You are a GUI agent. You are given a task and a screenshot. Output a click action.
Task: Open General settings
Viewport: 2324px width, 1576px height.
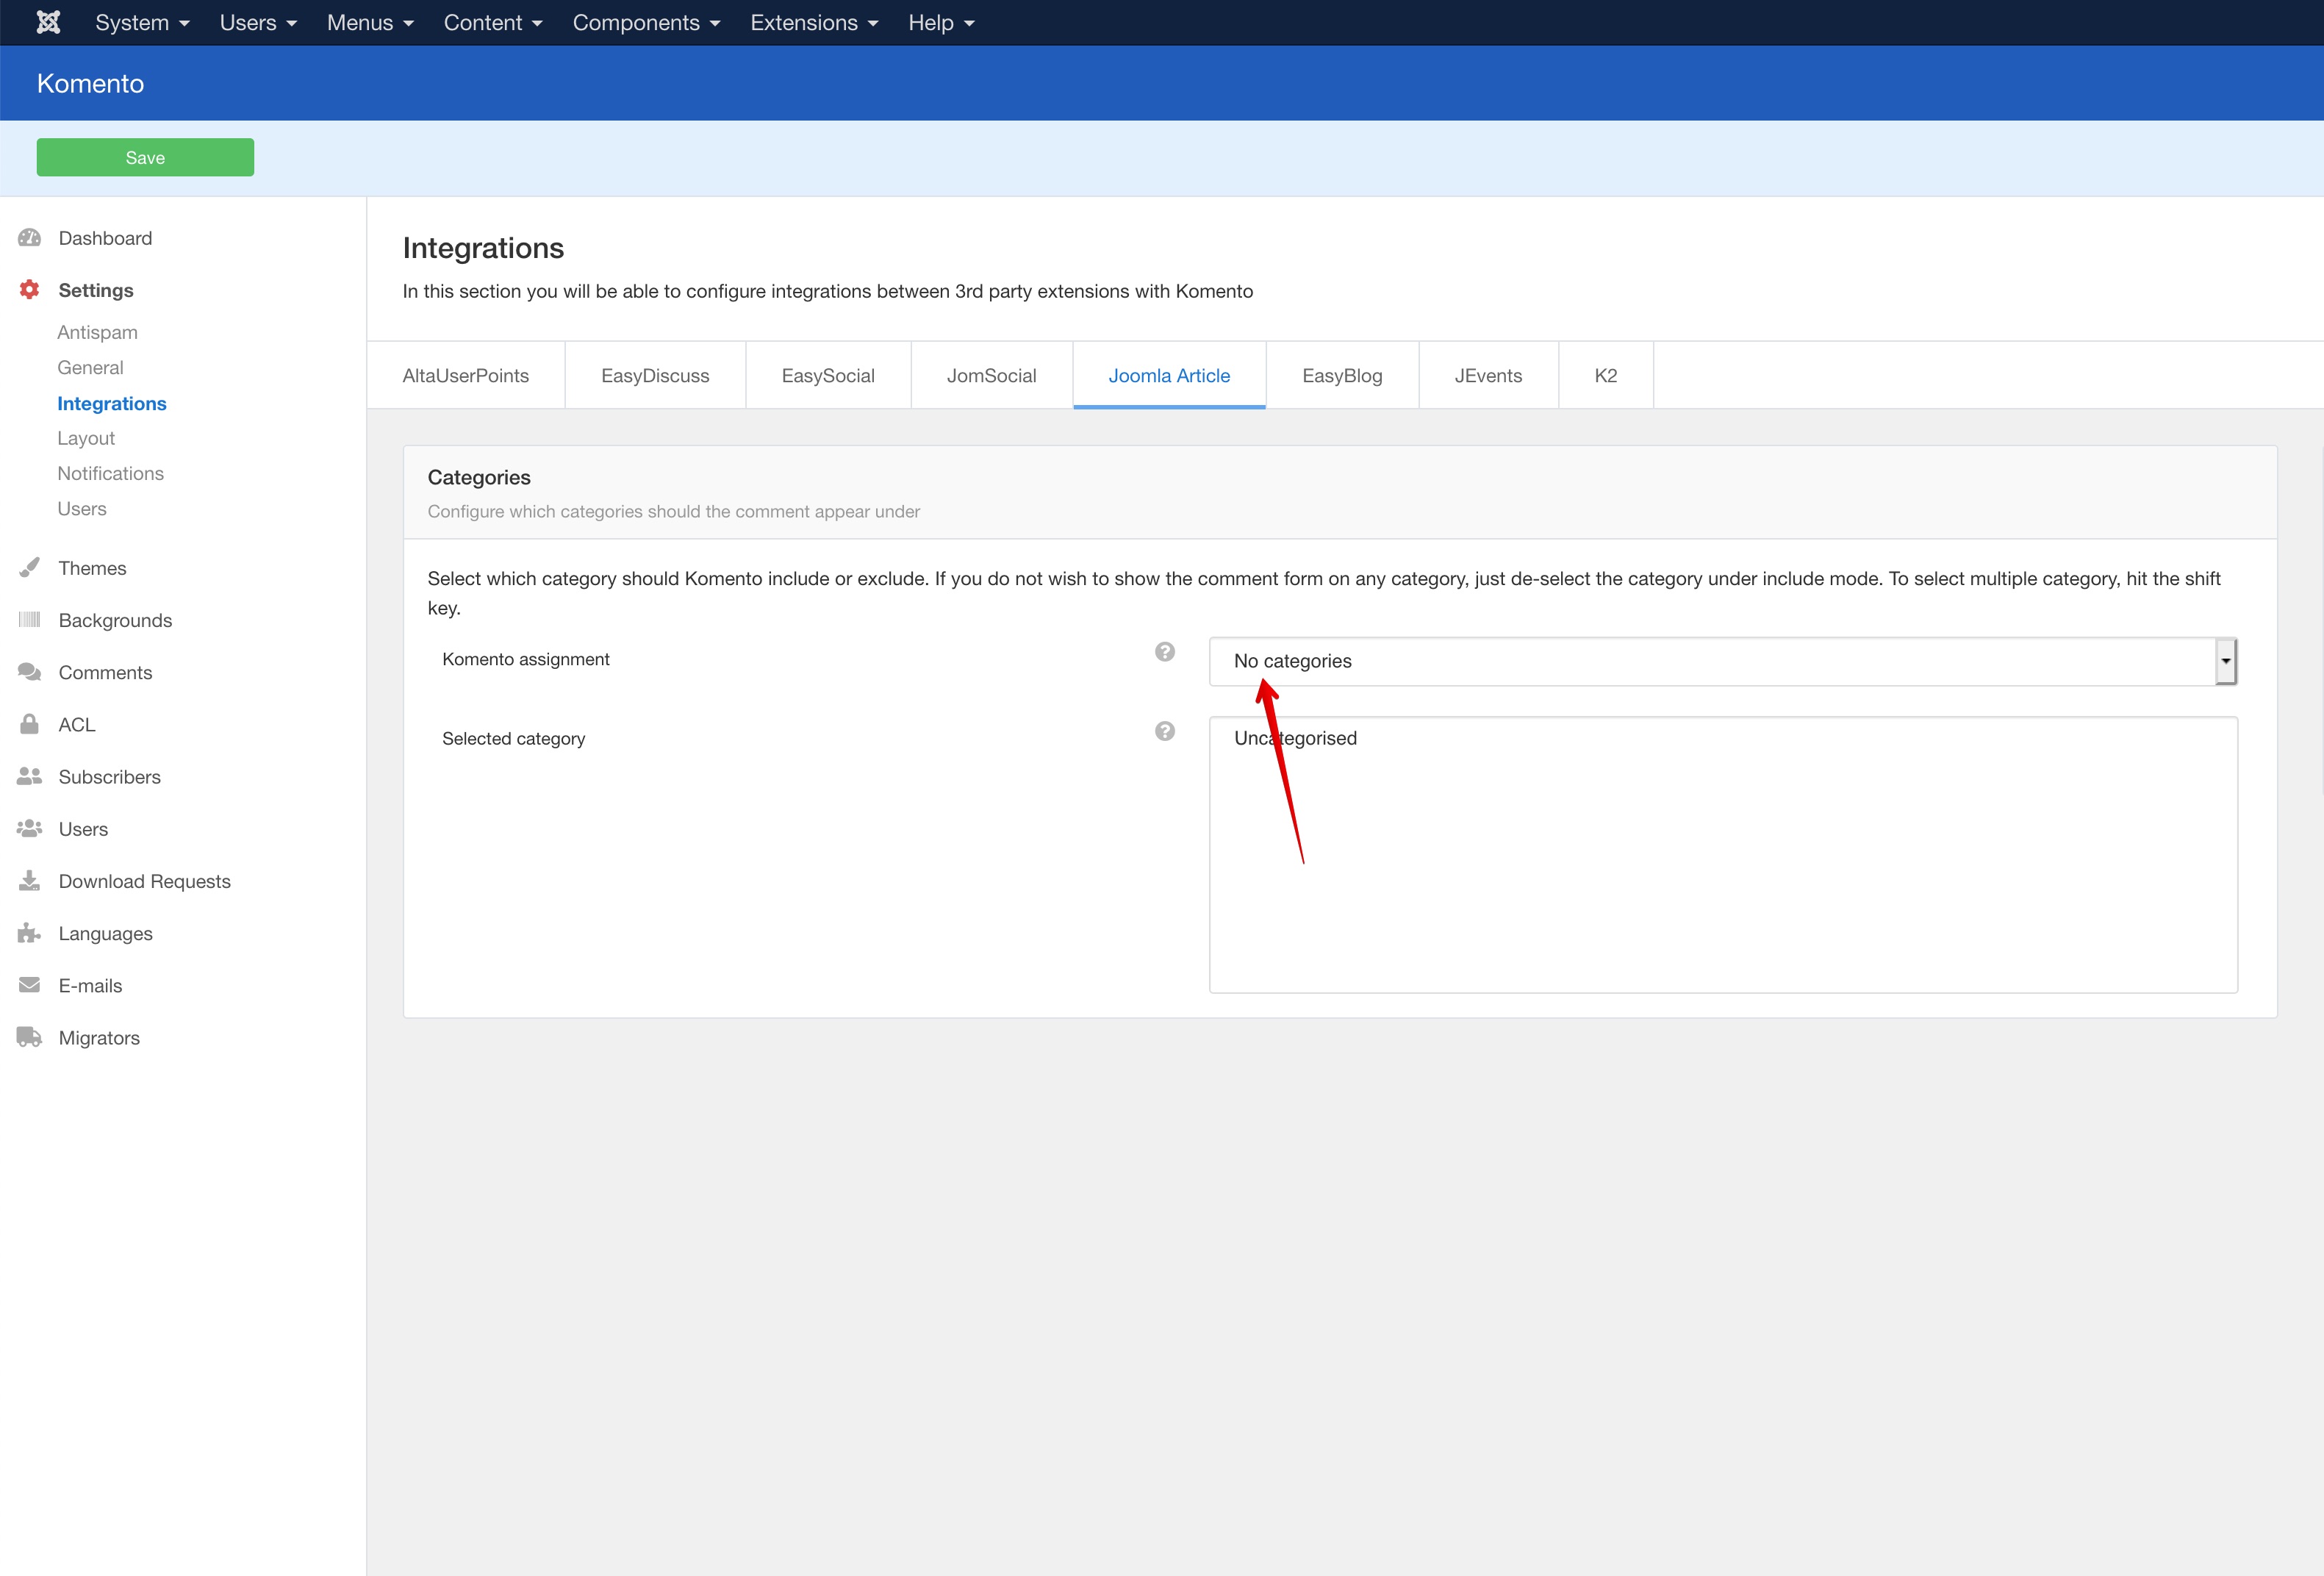pos(90,367)
